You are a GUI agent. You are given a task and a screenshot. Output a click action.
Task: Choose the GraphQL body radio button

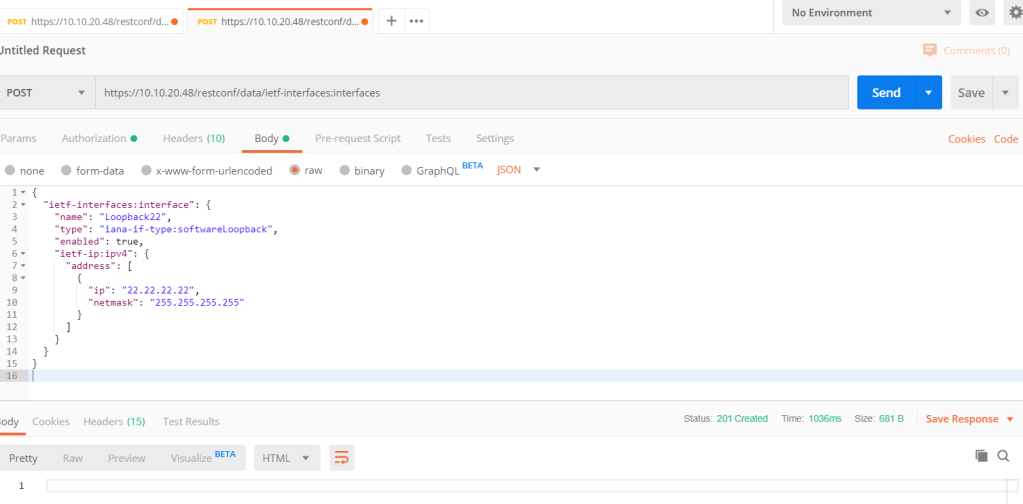coord(408,171)
